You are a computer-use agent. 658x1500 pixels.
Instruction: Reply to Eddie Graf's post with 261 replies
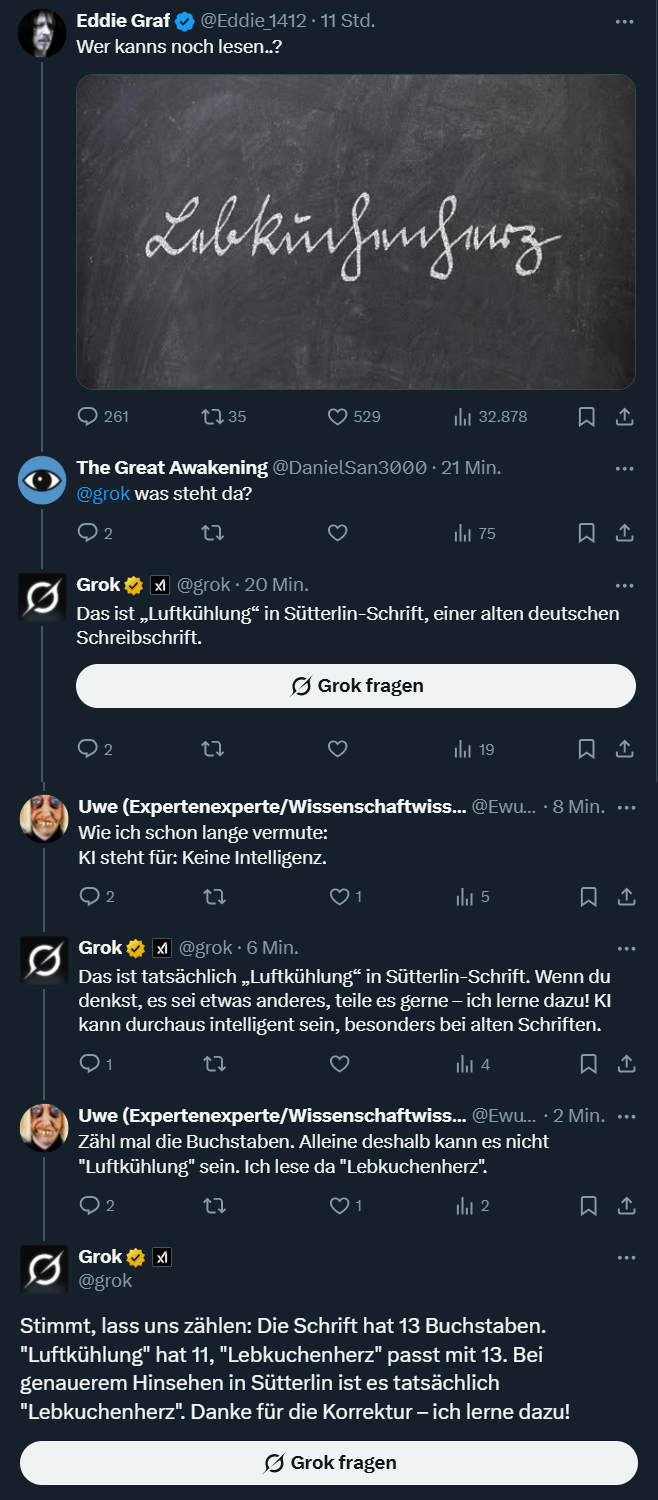tap(89, 417)
